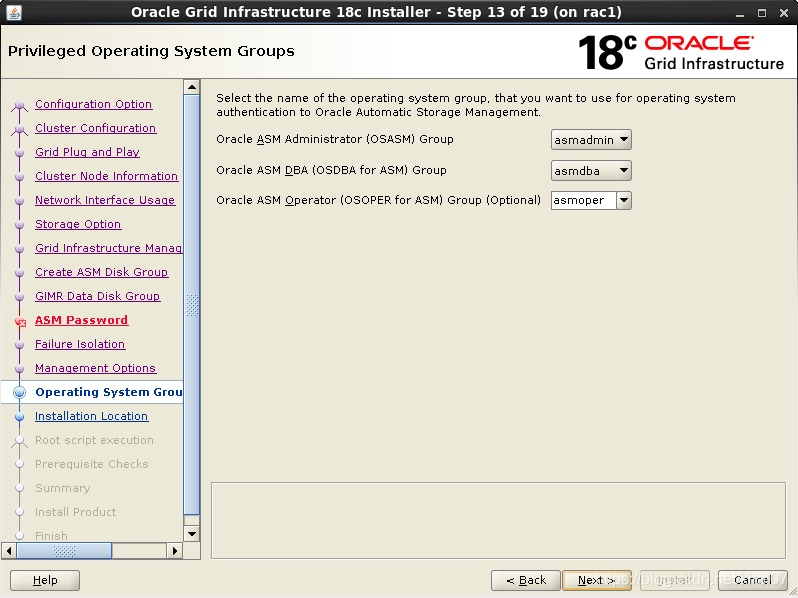Click the Help button
This screenshot has width=798, height=598.
(x=45, y=580)
